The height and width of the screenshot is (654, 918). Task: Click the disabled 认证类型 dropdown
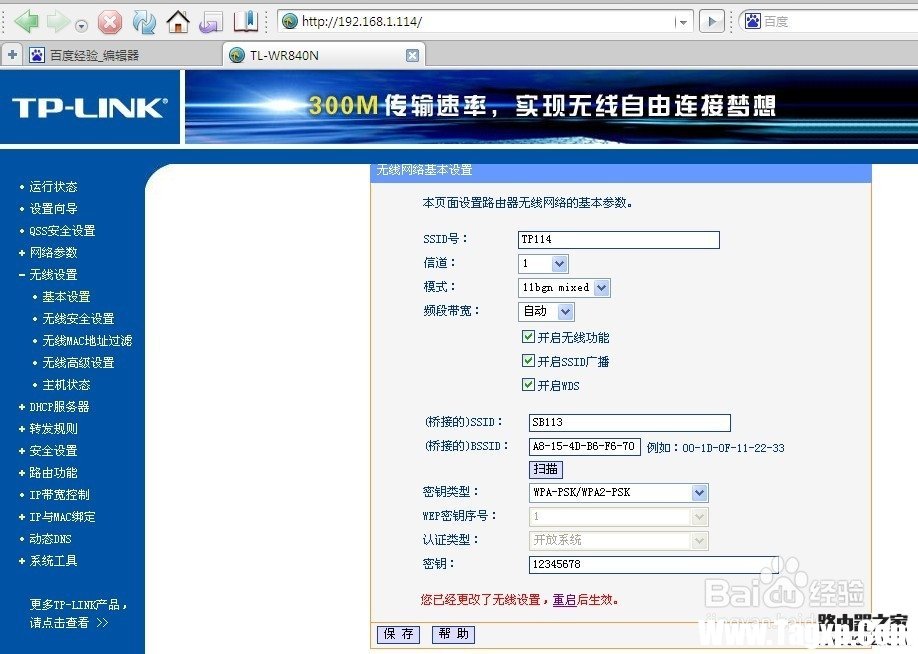[618, 540]
